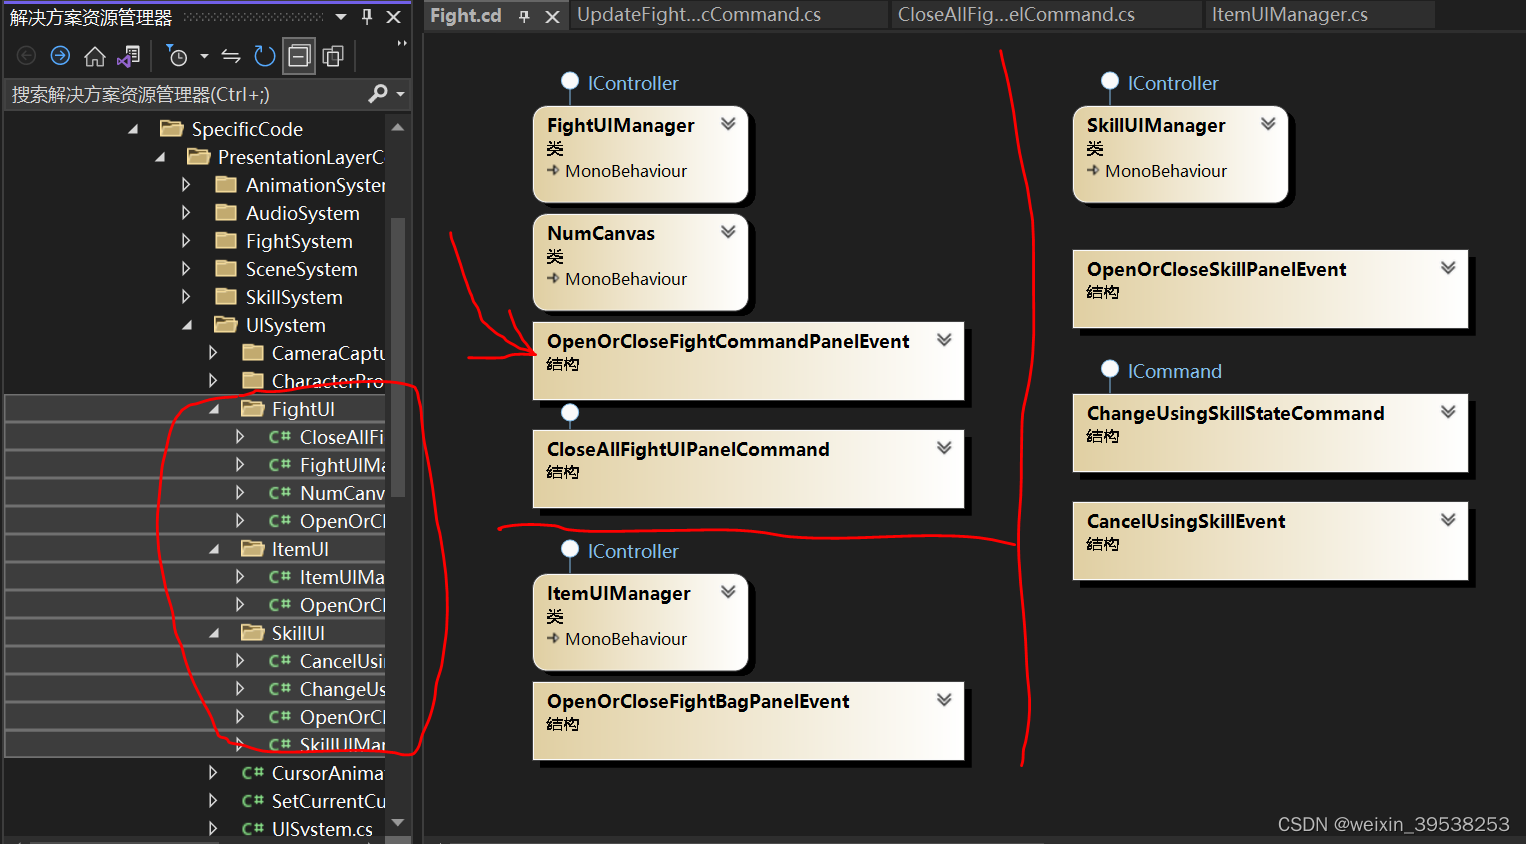This screenshot has width=1526, height=844.
Task: Expand OpenOrCloseFightBagPanelEvent struct chevron
Action: 944,700
